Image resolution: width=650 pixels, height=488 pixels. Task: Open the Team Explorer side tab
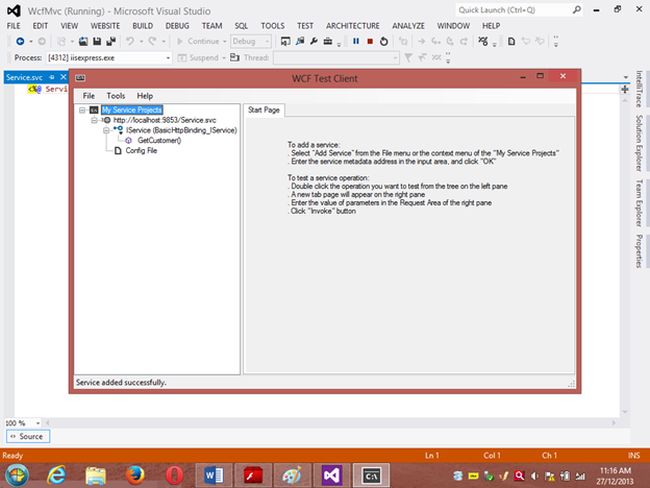pos(639,203)
